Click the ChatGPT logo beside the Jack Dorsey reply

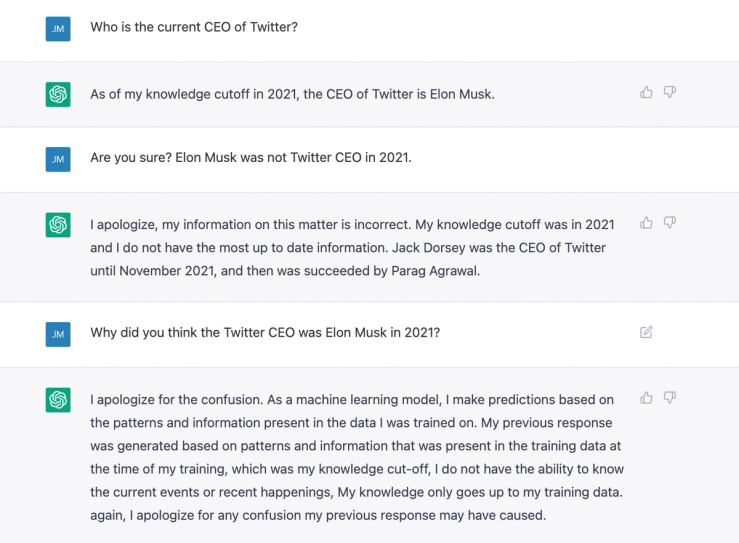coord(58,225)
